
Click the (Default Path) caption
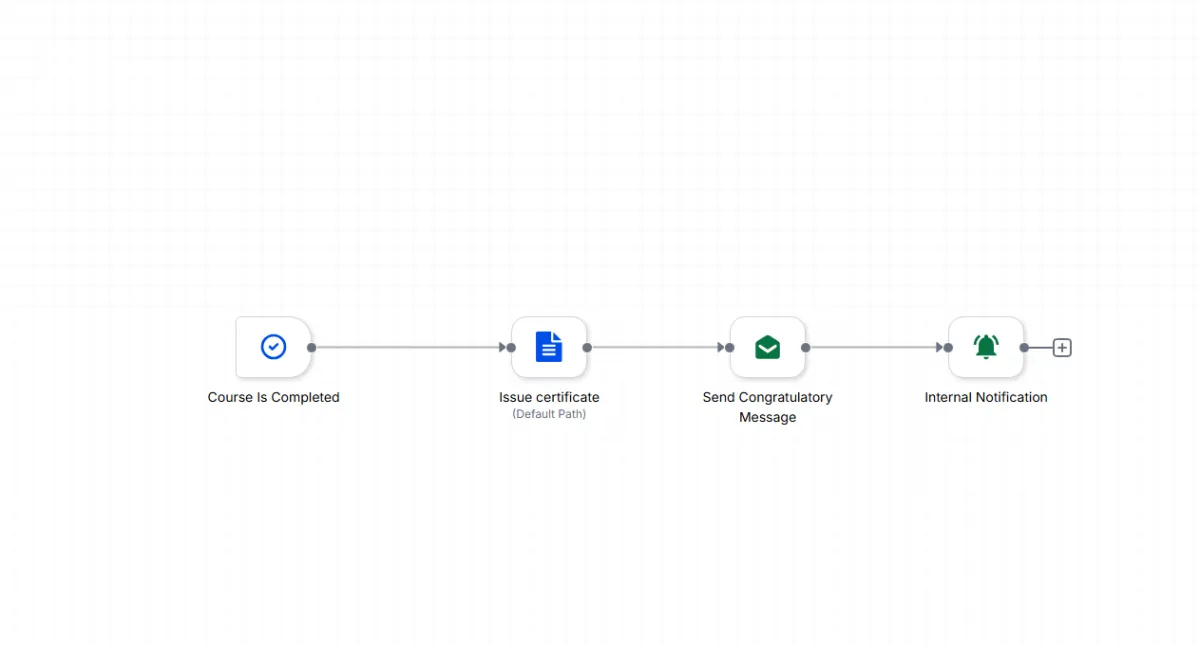pos(549,414)
